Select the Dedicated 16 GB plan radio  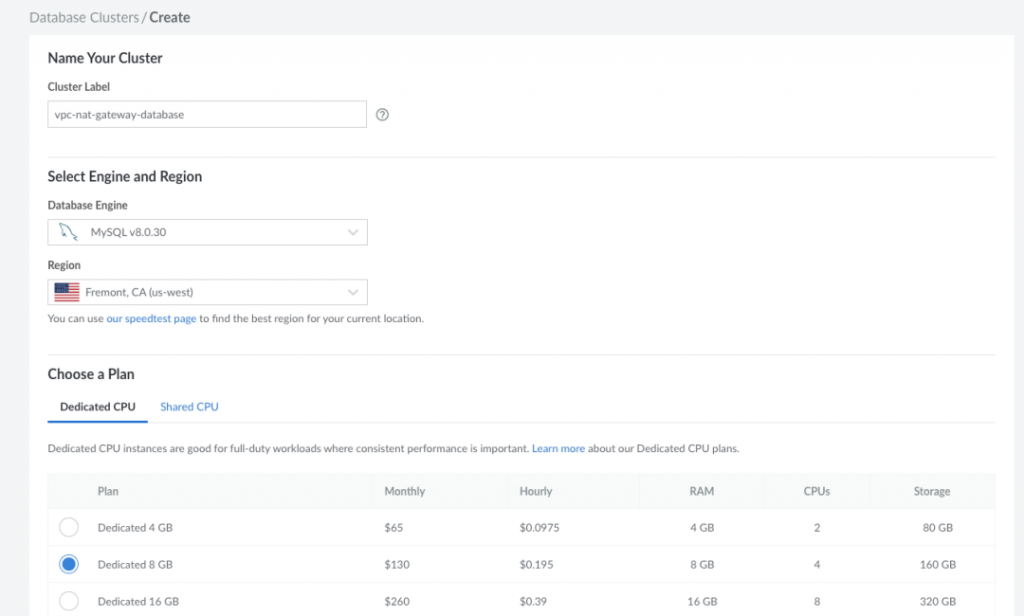tap(69, 601)
